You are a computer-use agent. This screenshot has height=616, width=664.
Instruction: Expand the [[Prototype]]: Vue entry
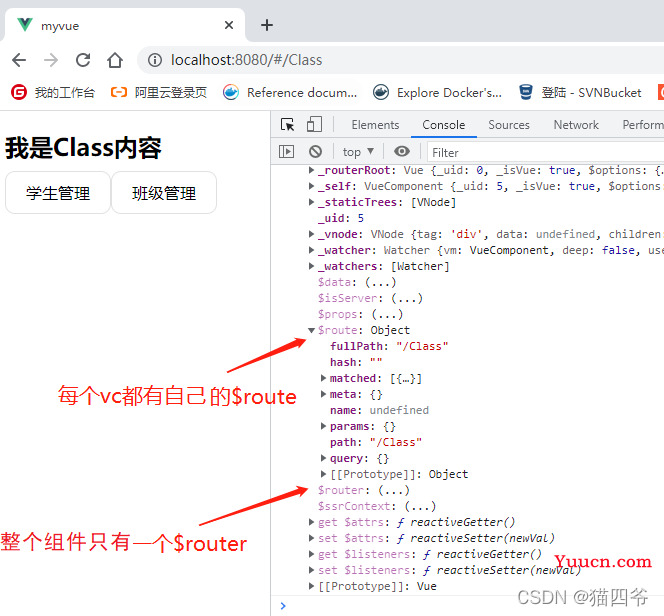[312, 586]
